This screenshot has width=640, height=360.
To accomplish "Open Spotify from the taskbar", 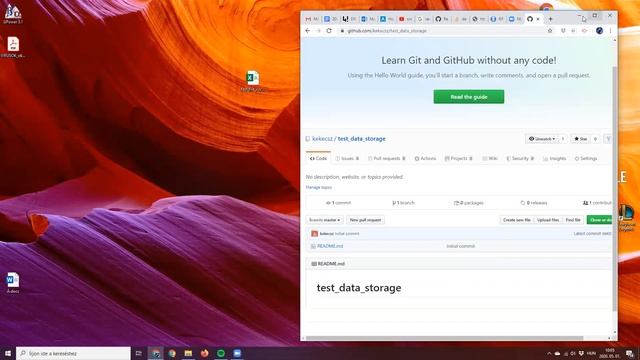I will coord(221,353).
